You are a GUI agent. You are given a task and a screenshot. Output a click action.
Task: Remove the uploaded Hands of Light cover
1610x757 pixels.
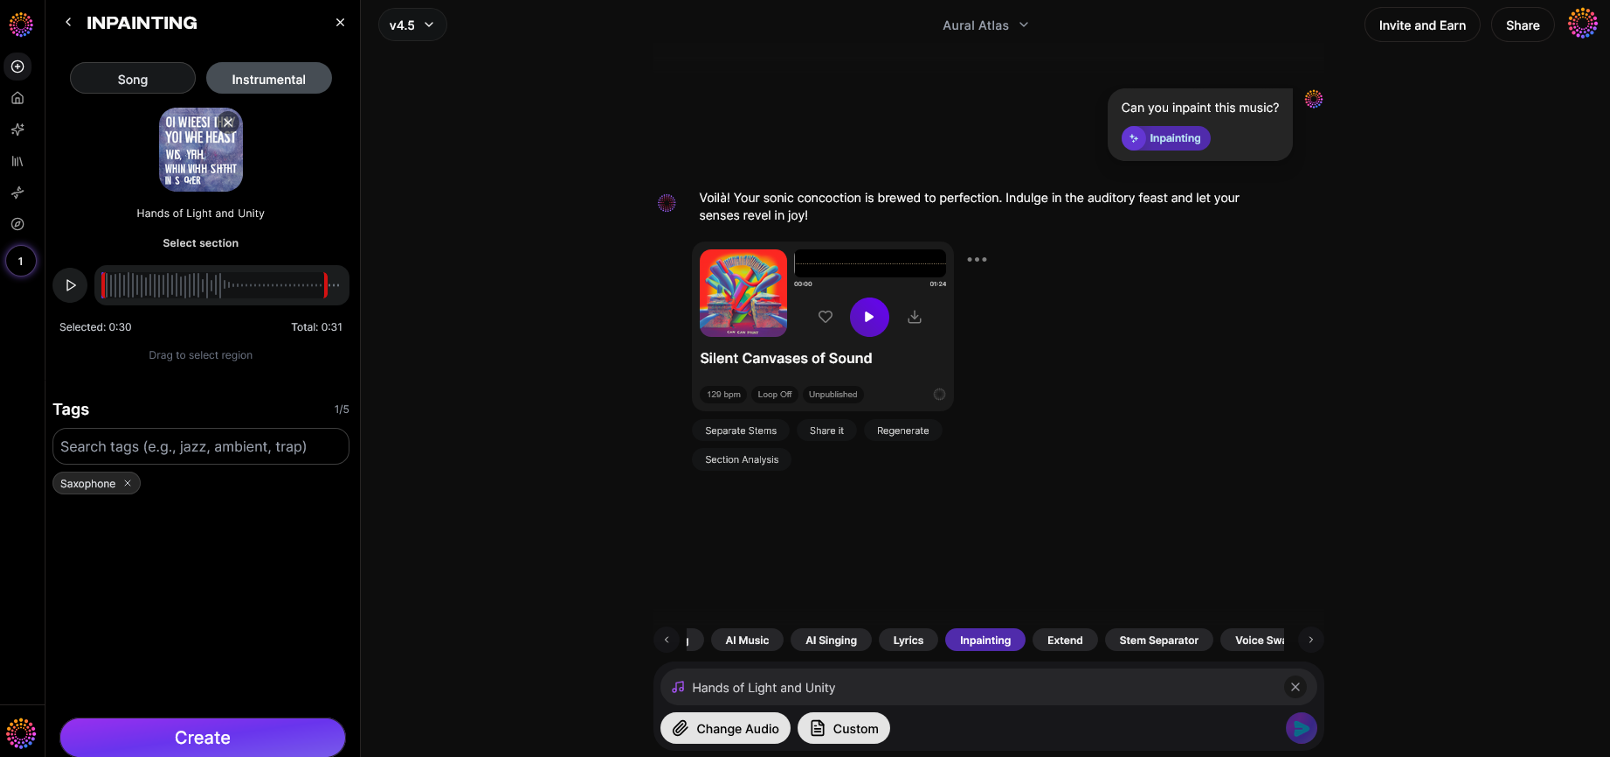pos(228,122)
